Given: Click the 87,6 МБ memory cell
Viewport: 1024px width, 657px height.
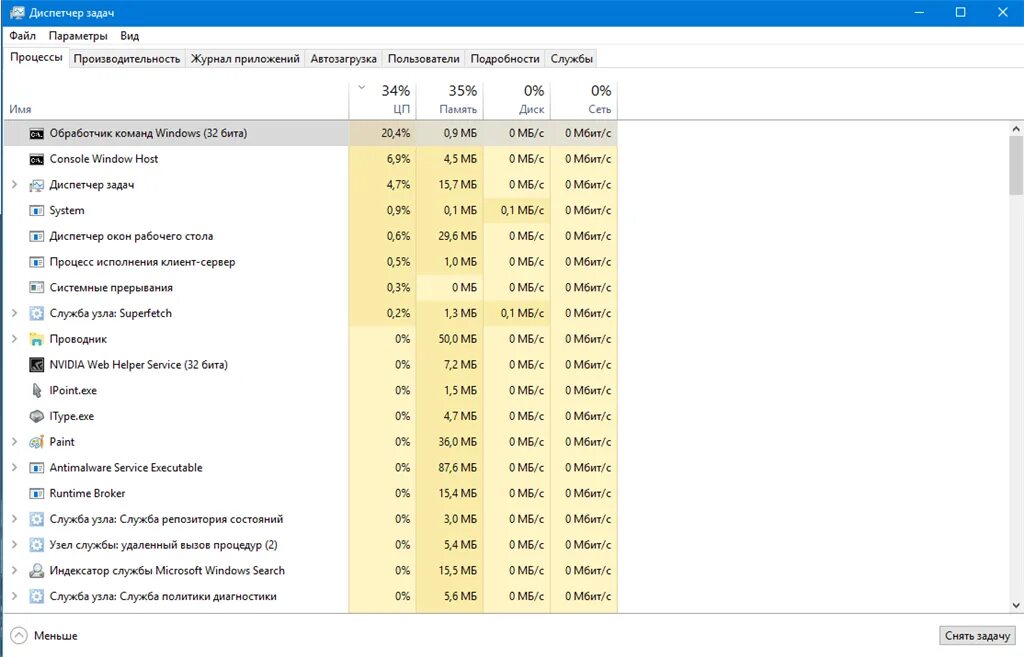Looking at the screenshot, I should [x=450, y=468].
